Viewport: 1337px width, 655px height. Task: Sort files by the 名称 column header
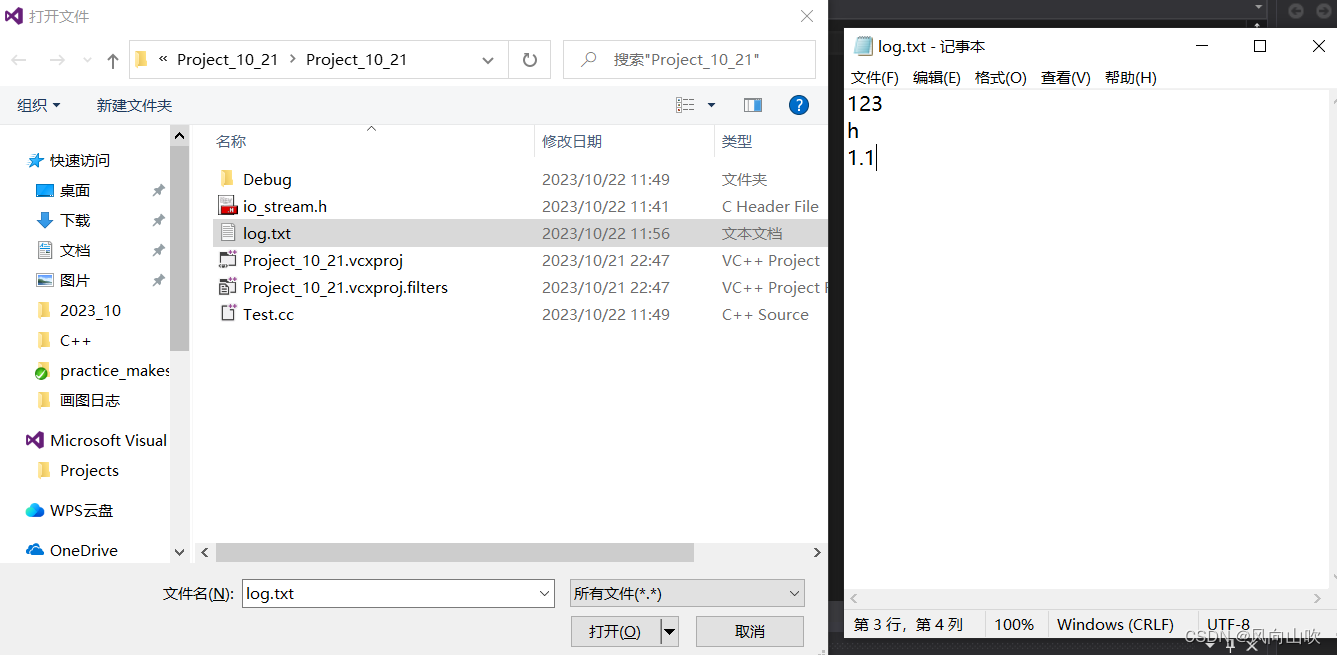click(x=231, y=142)
